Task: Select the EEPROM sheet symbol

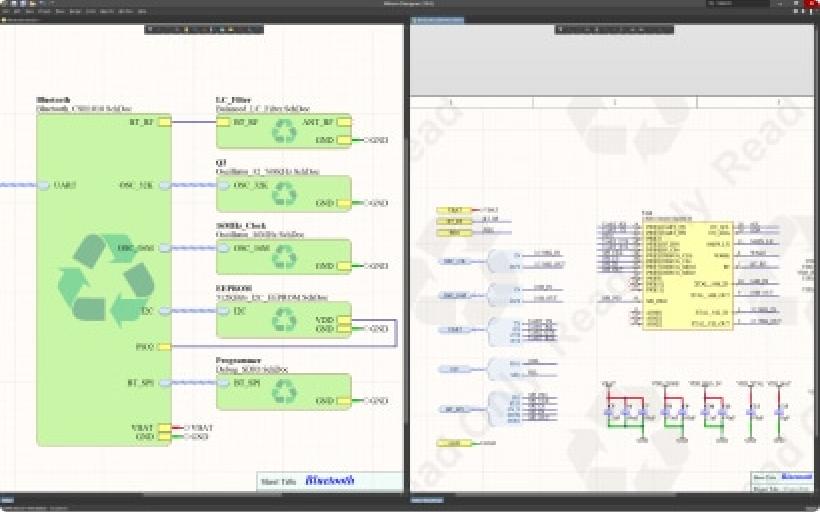Action: point(283,320)
